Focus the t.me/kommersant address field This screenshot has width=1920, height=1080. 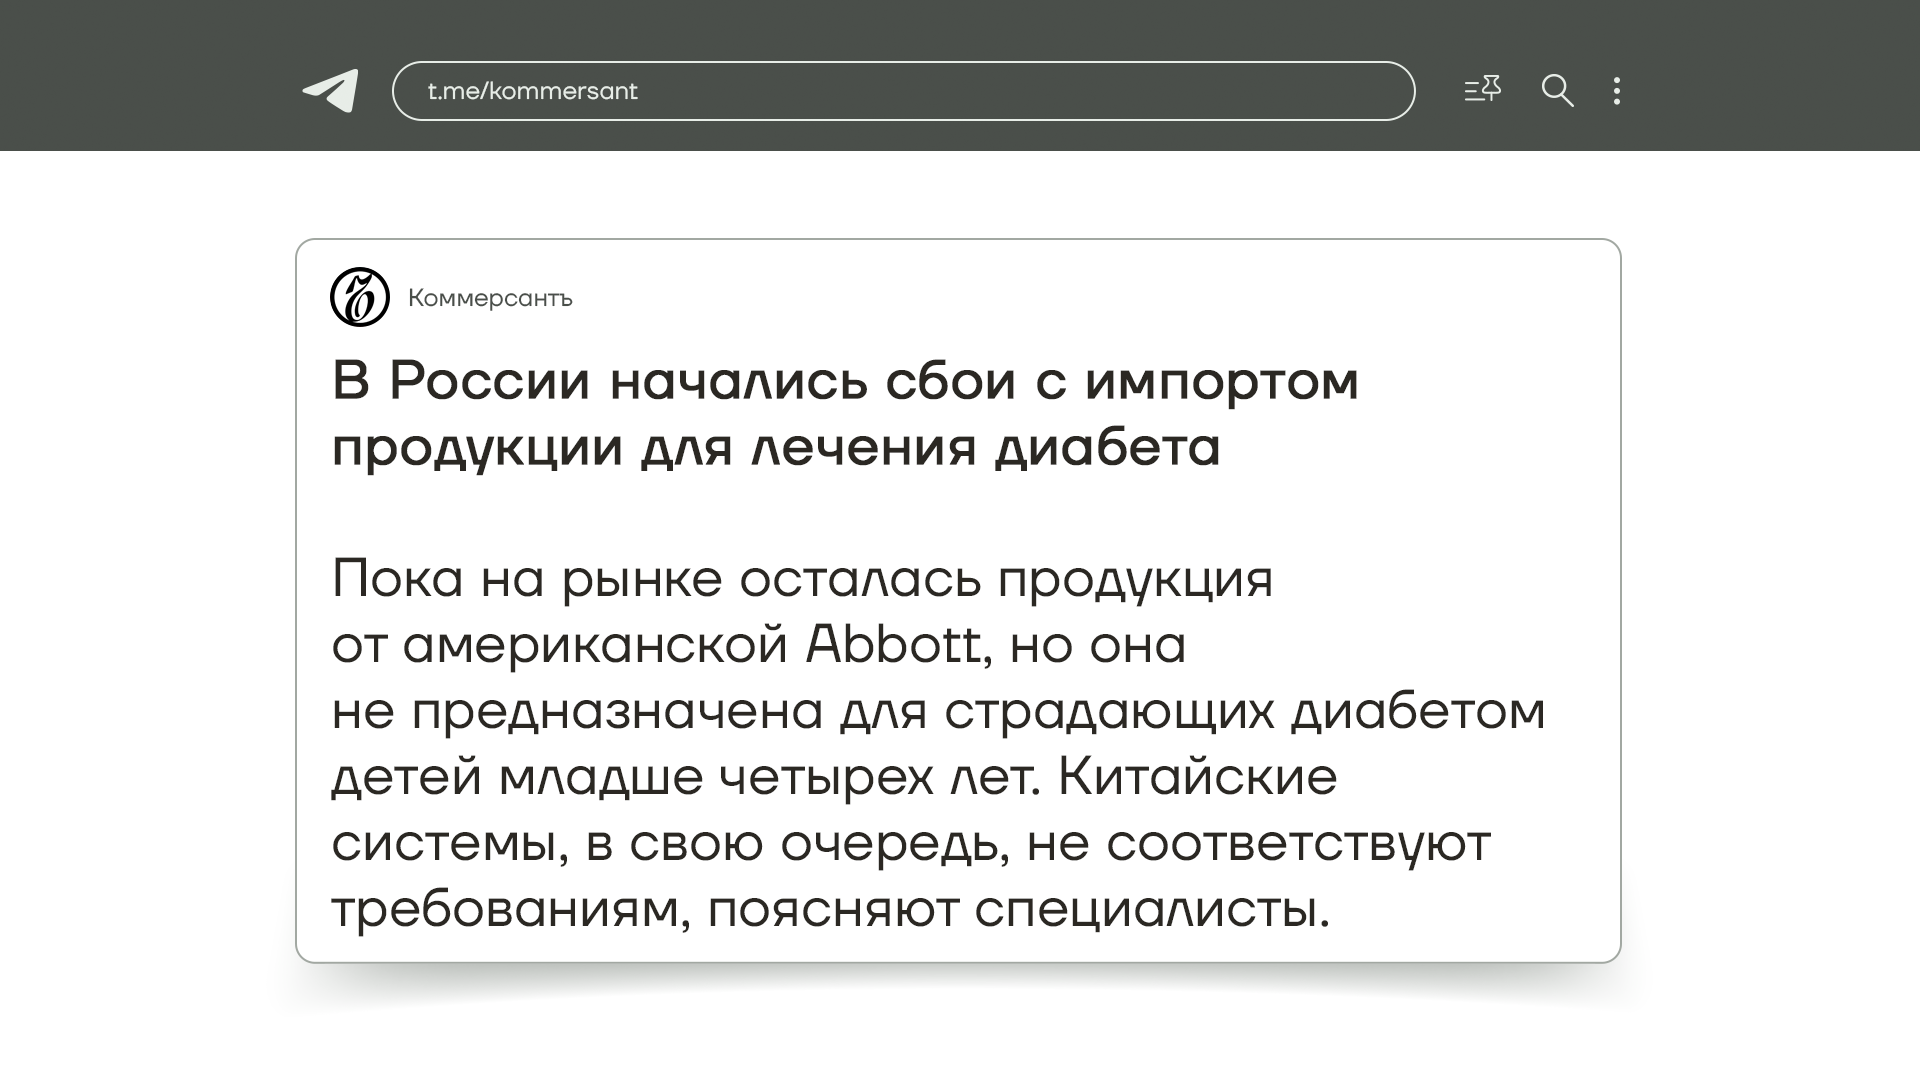[902, 91]
